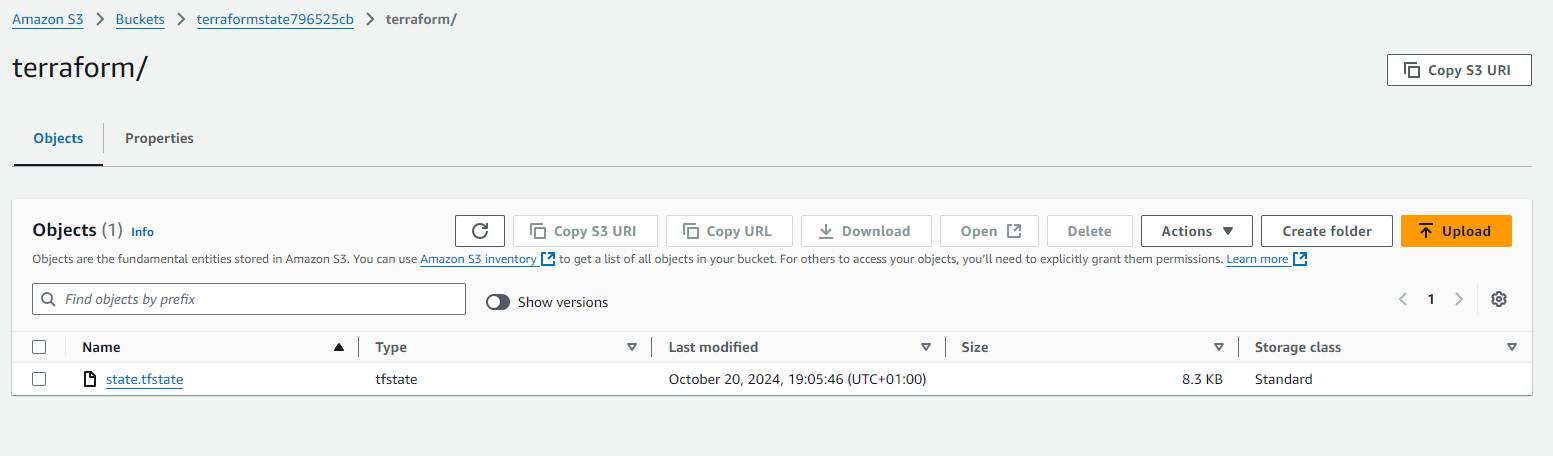Sort by Type column arrow

pos(632,347)
